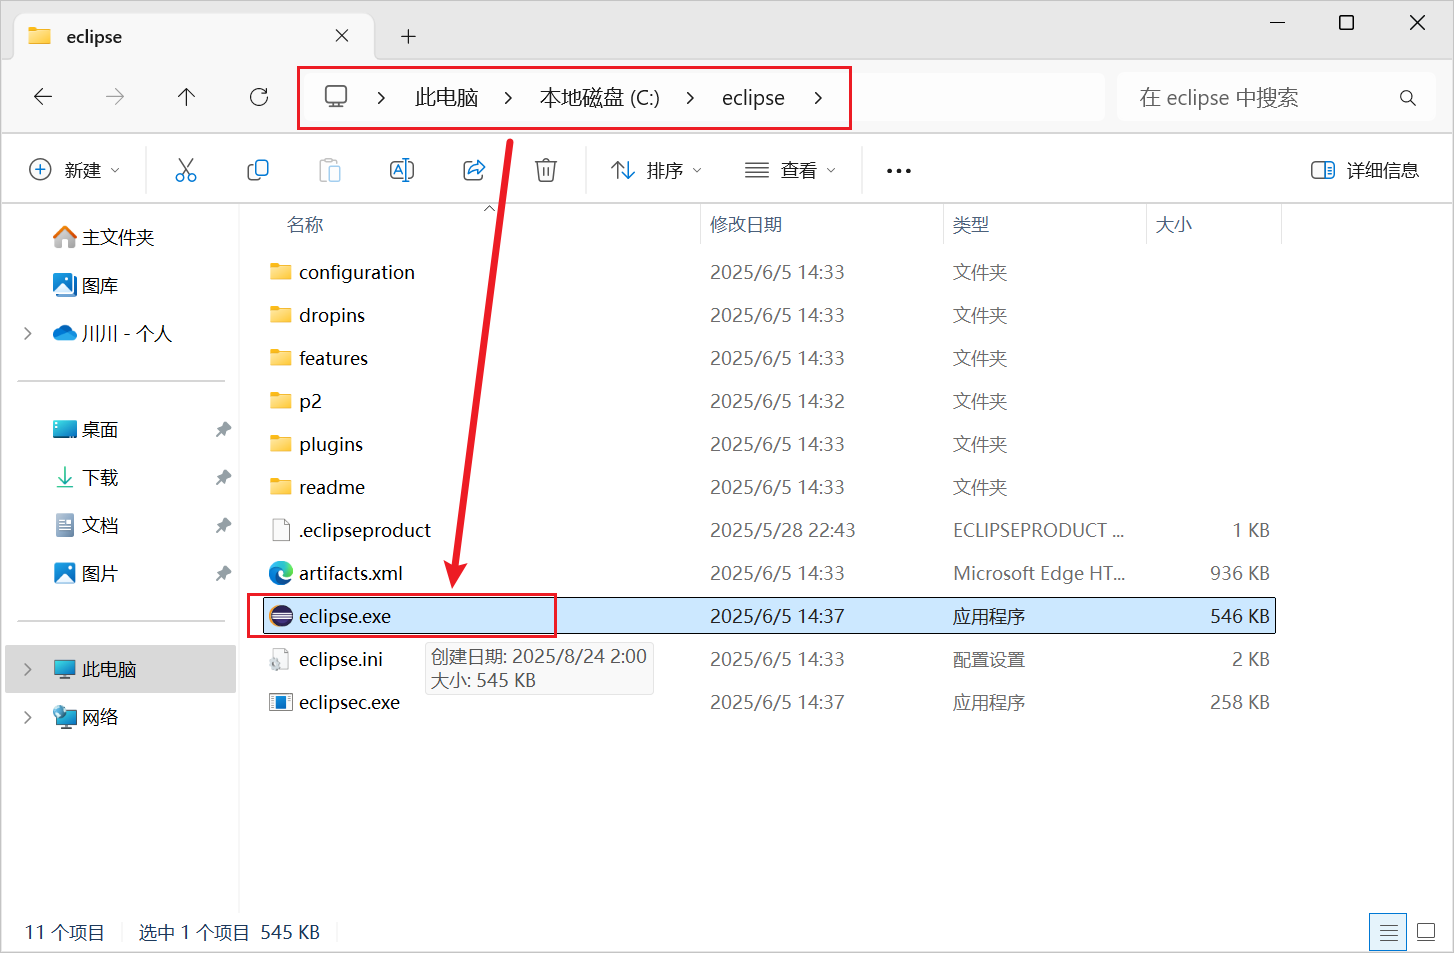Viewport: 1454px width, 953px height.
Task: Click the Paste clipboard icon
Action: pyautogui.click(x=330, y=170)
